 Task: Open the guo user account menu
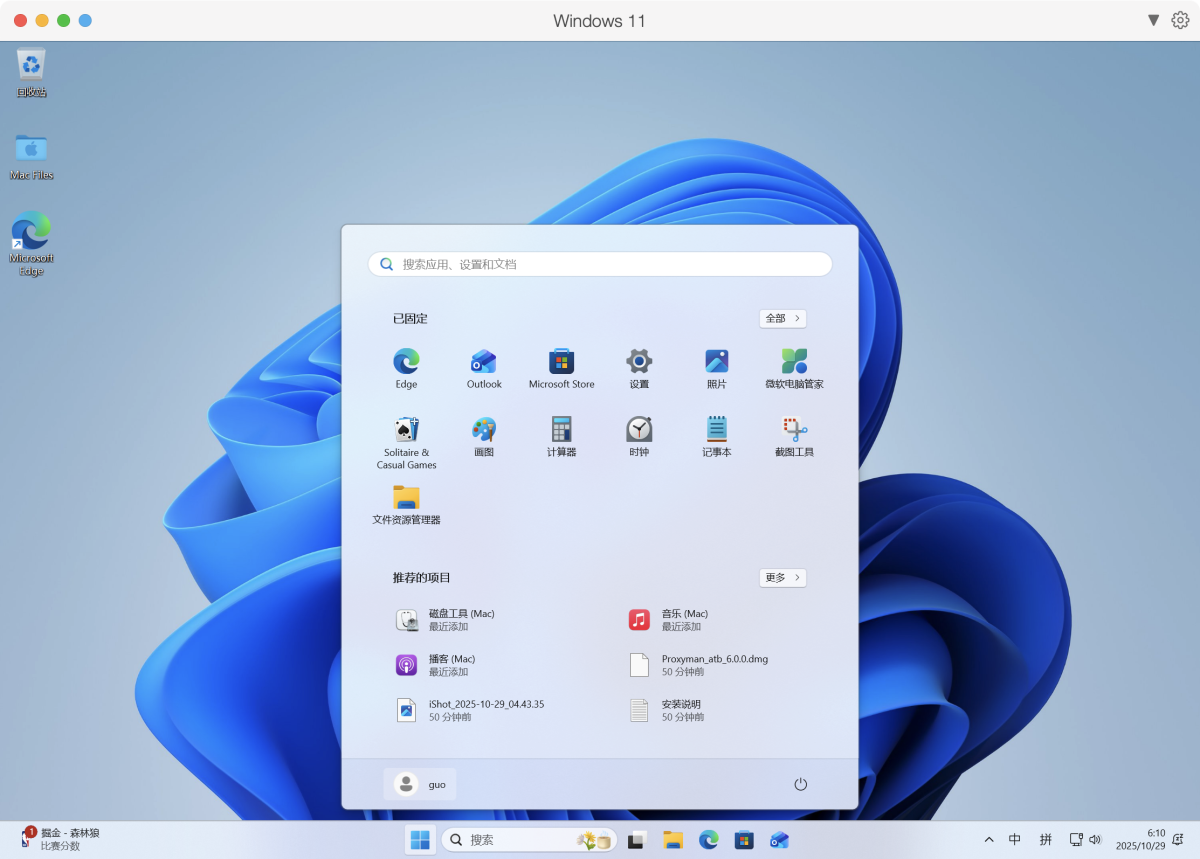click(420, 784)
